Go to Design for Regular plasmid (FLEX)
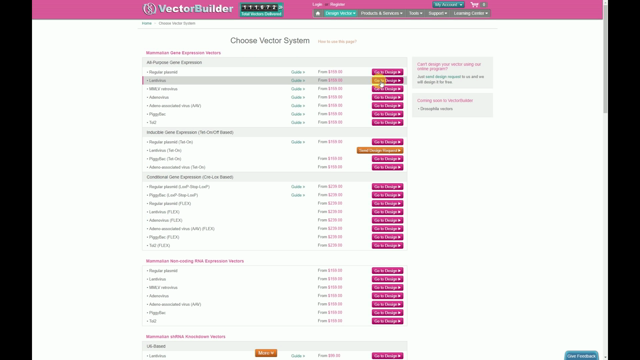640x360 pixels. tap(387, 203)
